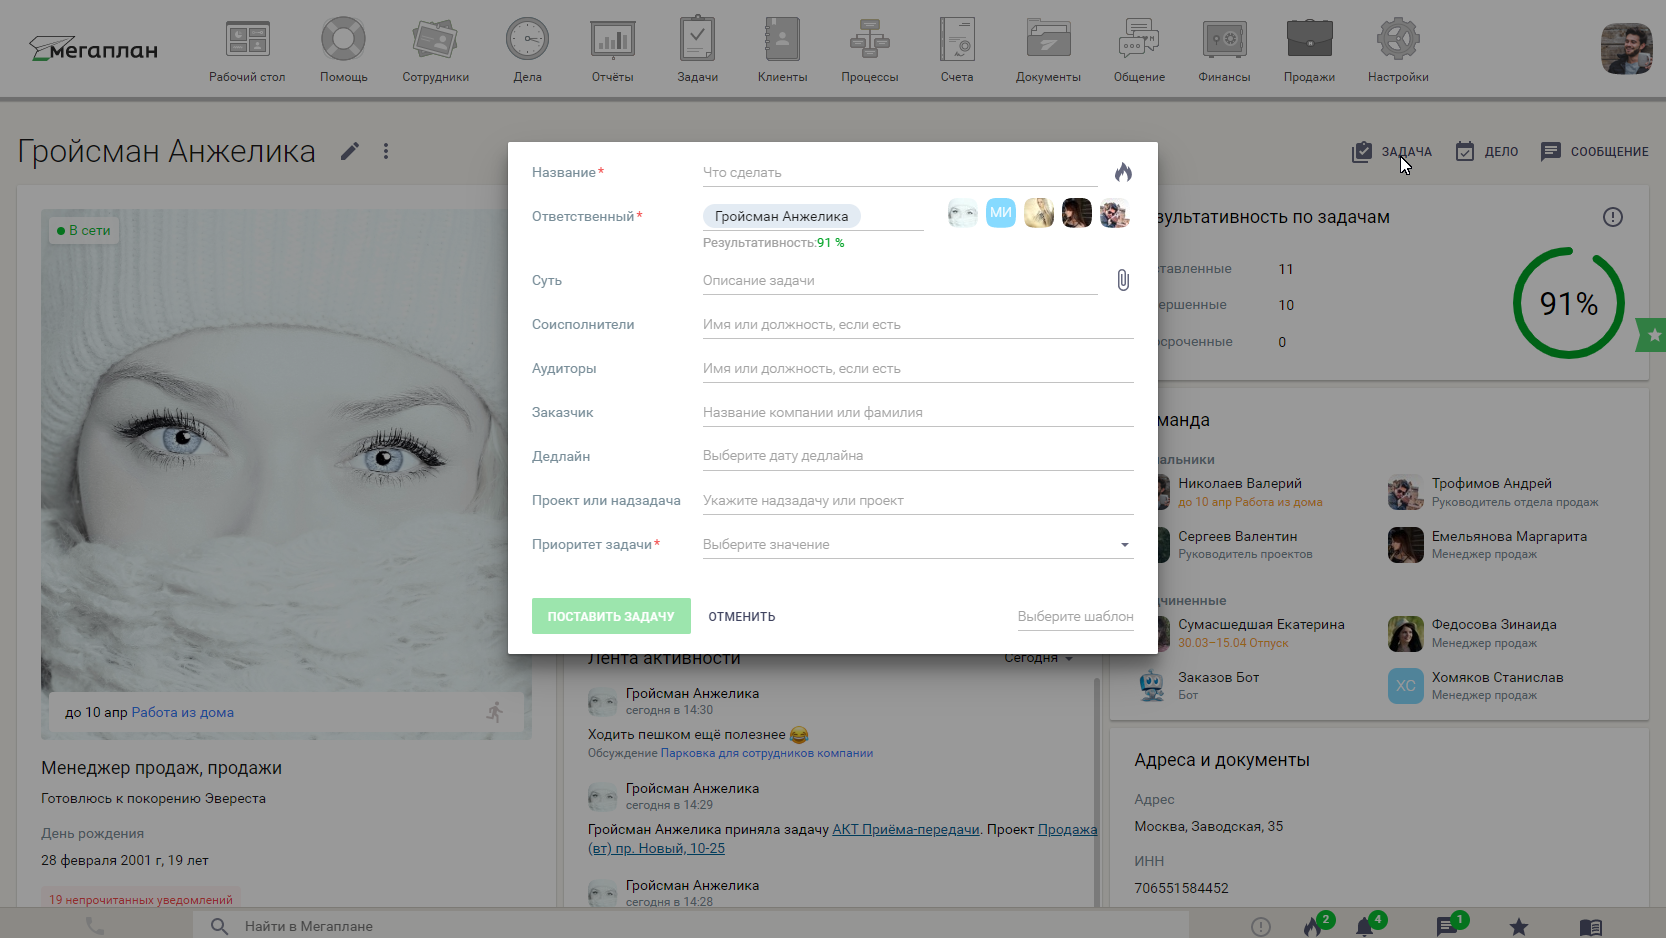Open favorites star in bottom bar
Viewport: 1666px width, 938px height.
tap(1519, 926)
